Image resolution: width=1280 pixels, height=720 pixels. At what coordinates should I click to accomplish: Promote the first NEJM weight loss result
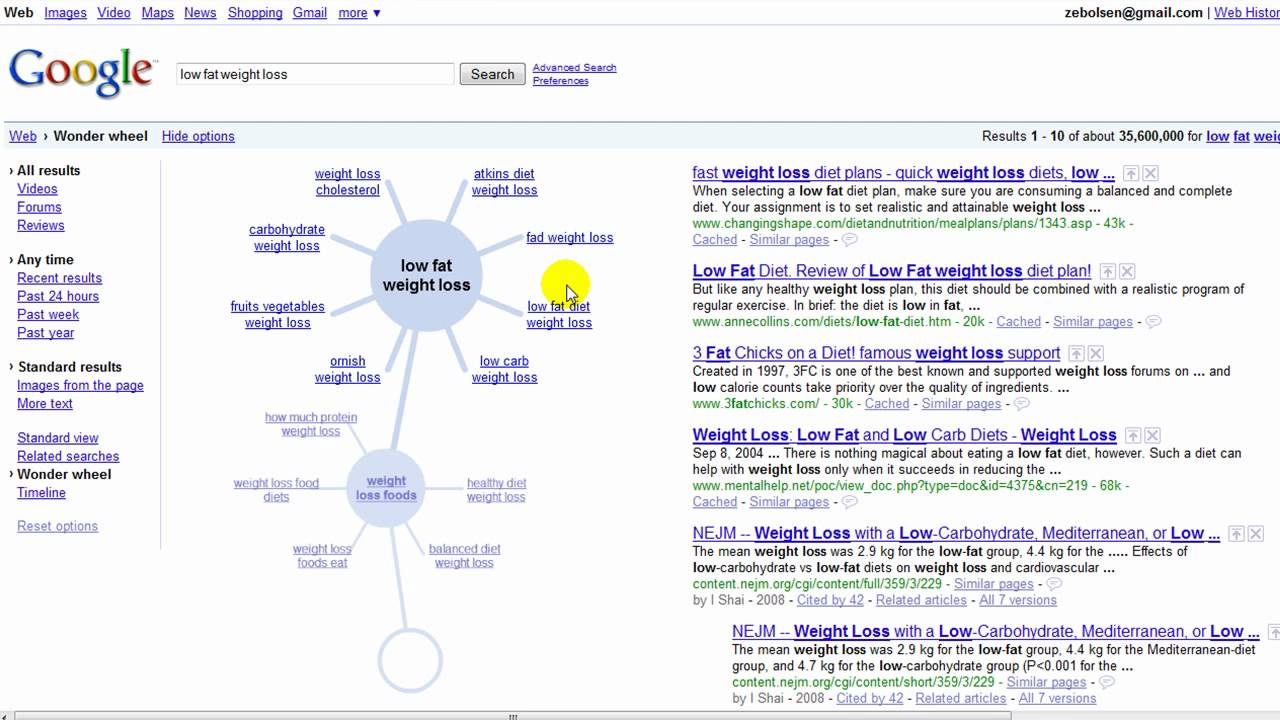[x=1235, y=534]
